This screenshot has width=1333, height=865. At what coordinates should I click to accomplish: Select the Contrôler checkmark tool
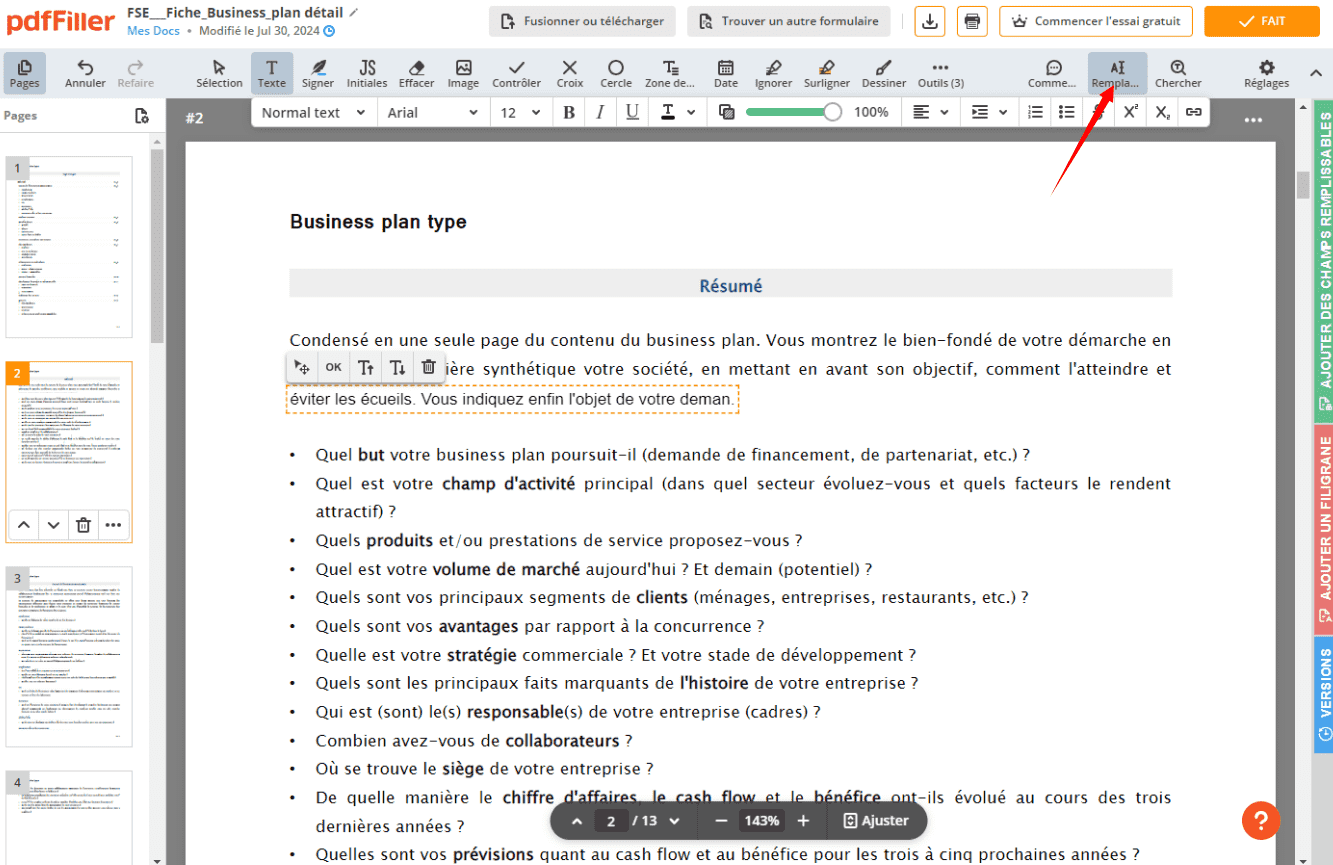(x=516, y=73)
